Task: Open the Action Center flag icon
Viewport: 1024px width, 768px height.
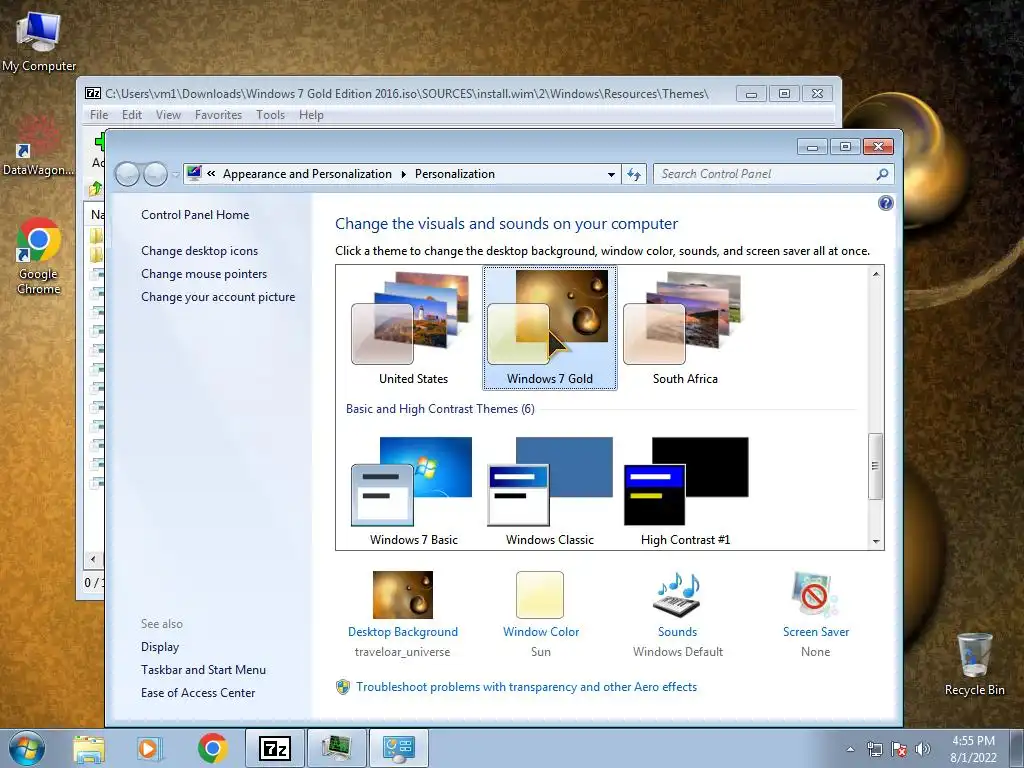Action: pos(899,749)
